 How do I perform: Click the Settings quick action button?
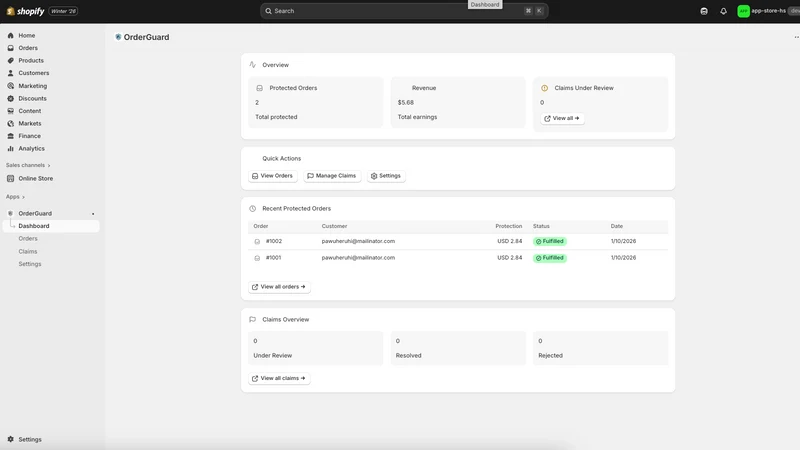click(x=386, y=176)
